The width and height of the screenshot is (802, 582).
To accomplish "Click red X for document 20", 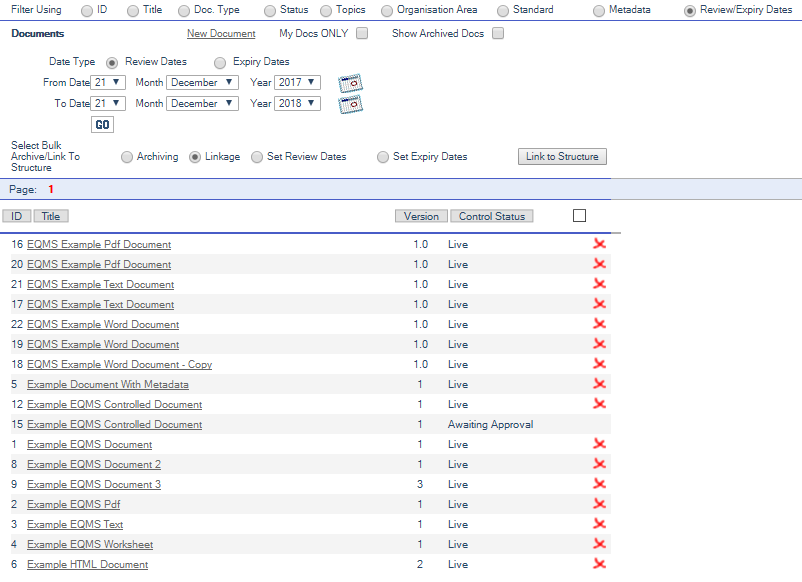I will (599, 263).
